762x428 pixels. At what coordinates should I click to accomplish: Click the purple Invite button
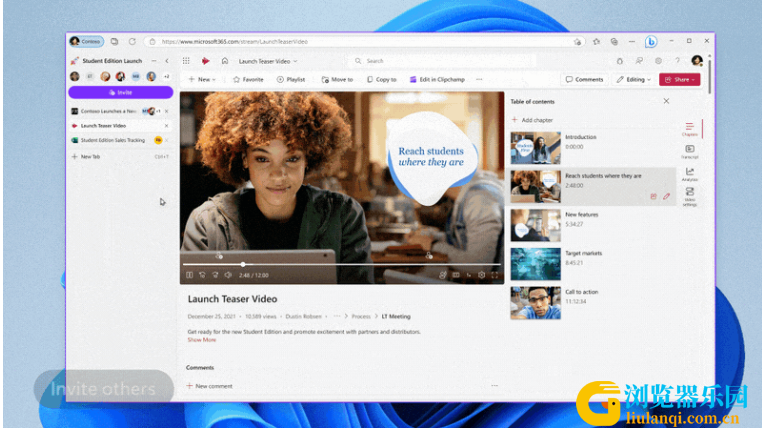coord(121,92)
